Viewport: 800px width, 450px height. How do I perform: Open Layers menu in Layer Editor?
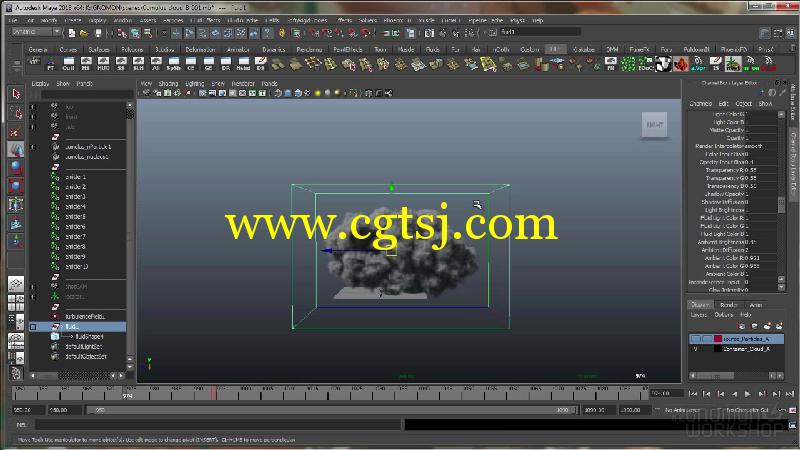click(698, 315)
